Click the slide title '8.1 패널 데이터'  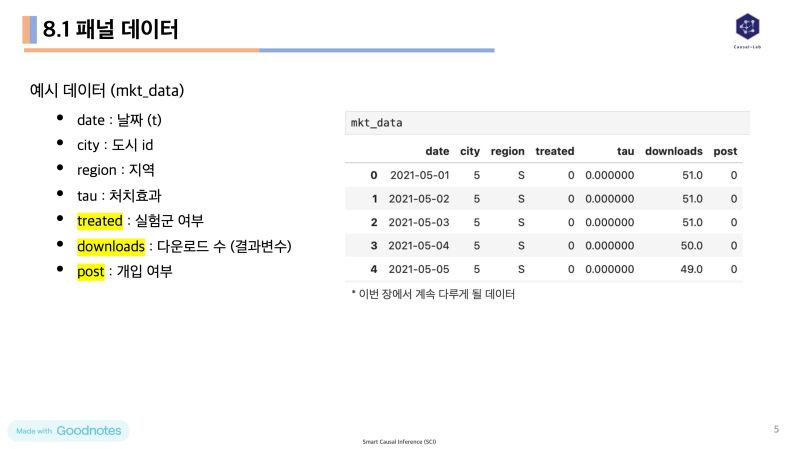click(111, 29)
